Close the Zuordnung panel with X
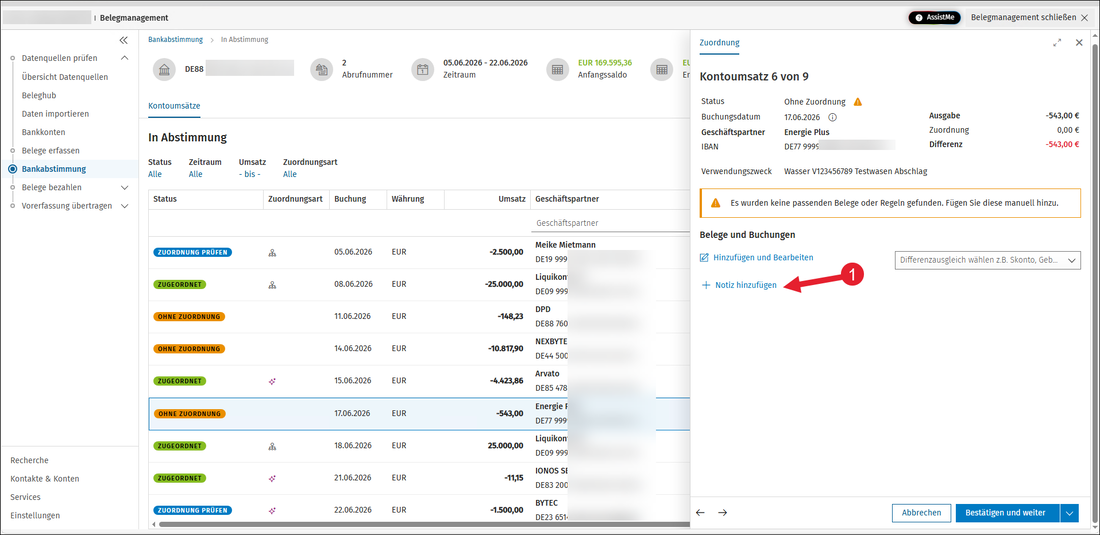This screenshot has width=1100, height=535. (x=1079, y=43)
